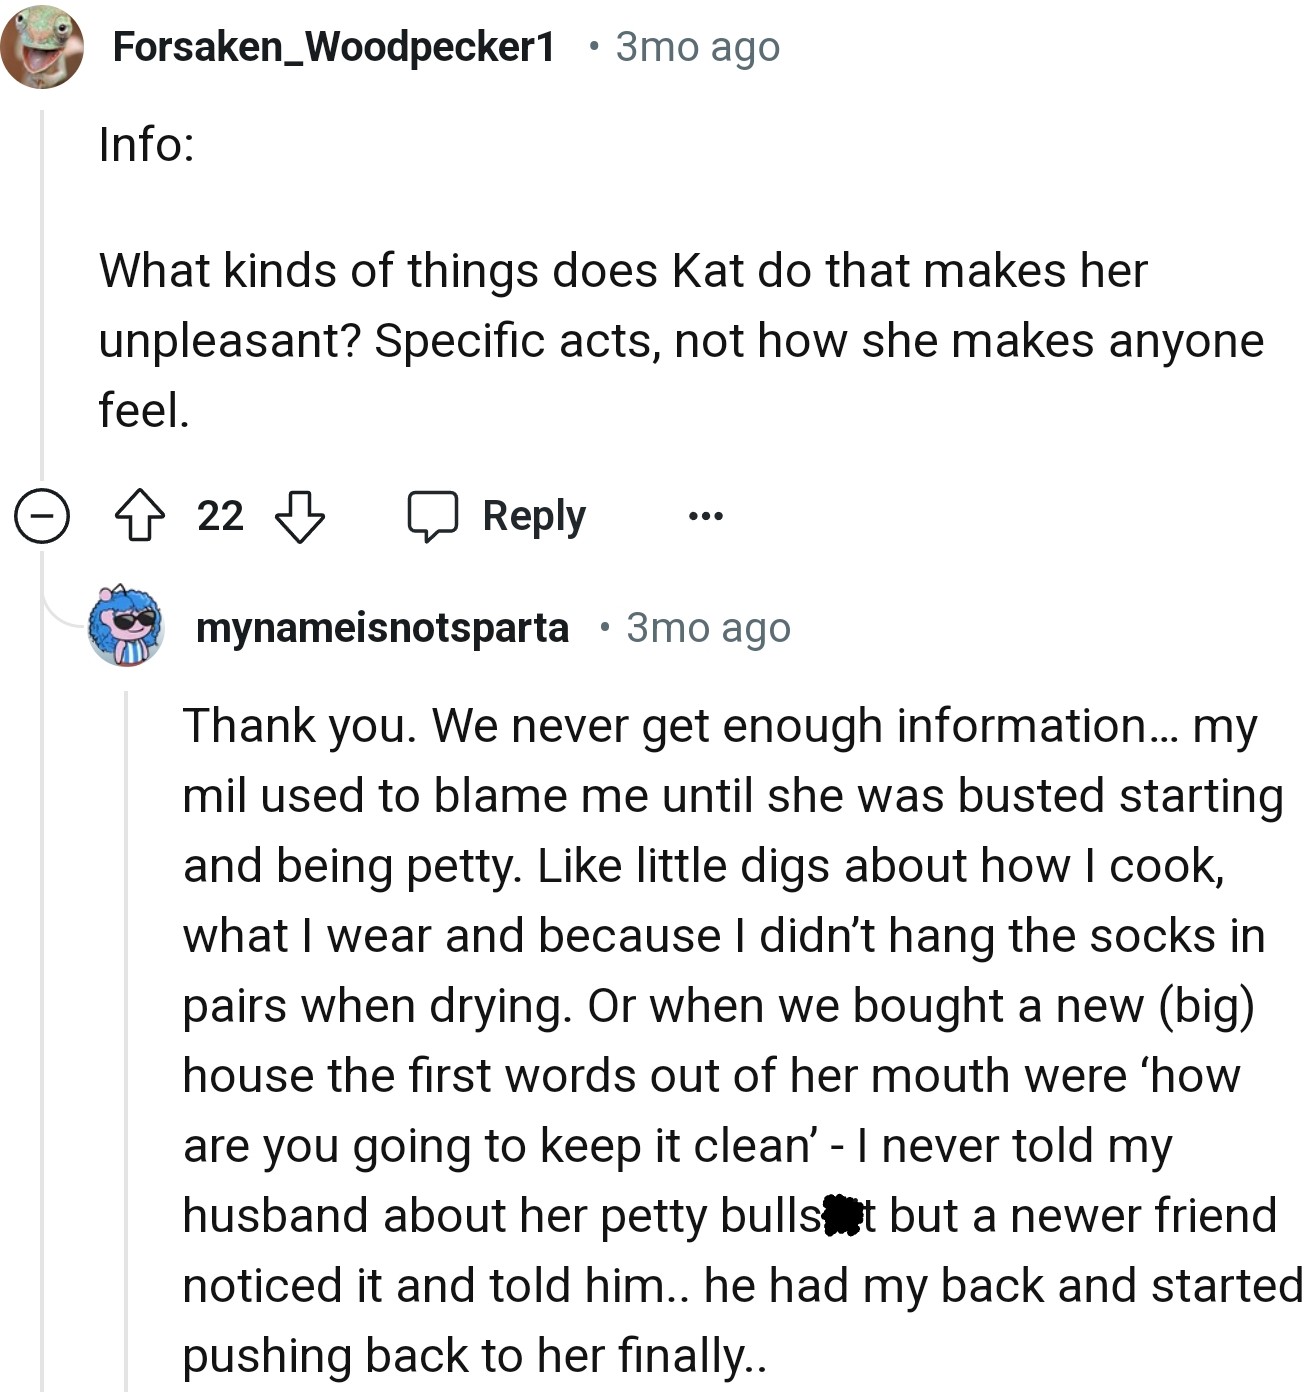Open the three-dot more options menu
This screenshot has height=1392, width=1308.
click(x=705, y=516)
